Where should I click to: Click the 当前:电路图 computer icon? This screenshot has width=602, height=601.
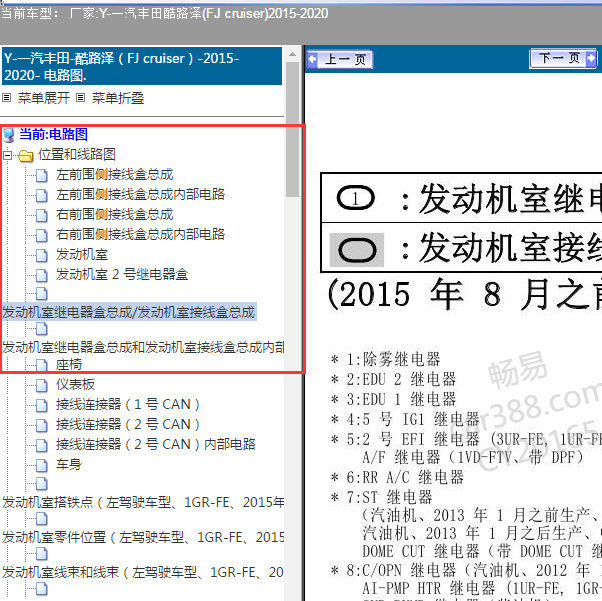[9, 135]
